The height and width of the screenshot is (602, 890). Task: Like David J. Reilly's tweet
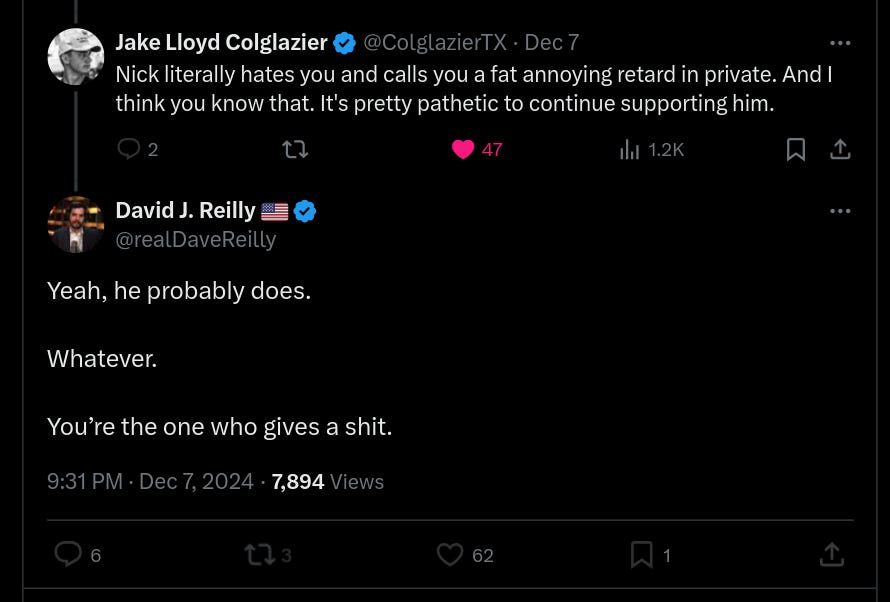click(451, 554)
